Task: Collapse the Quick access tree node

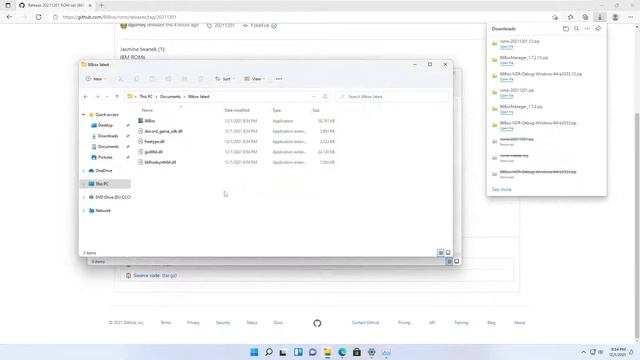Action: point(84,115)
